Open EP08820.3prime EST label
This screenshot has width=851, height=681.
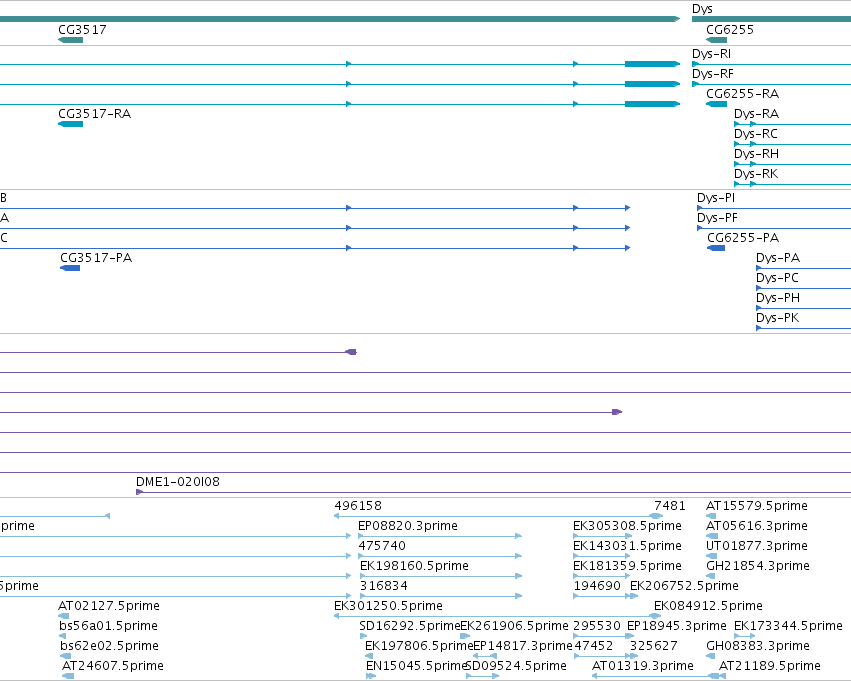(x=408, y=526)
